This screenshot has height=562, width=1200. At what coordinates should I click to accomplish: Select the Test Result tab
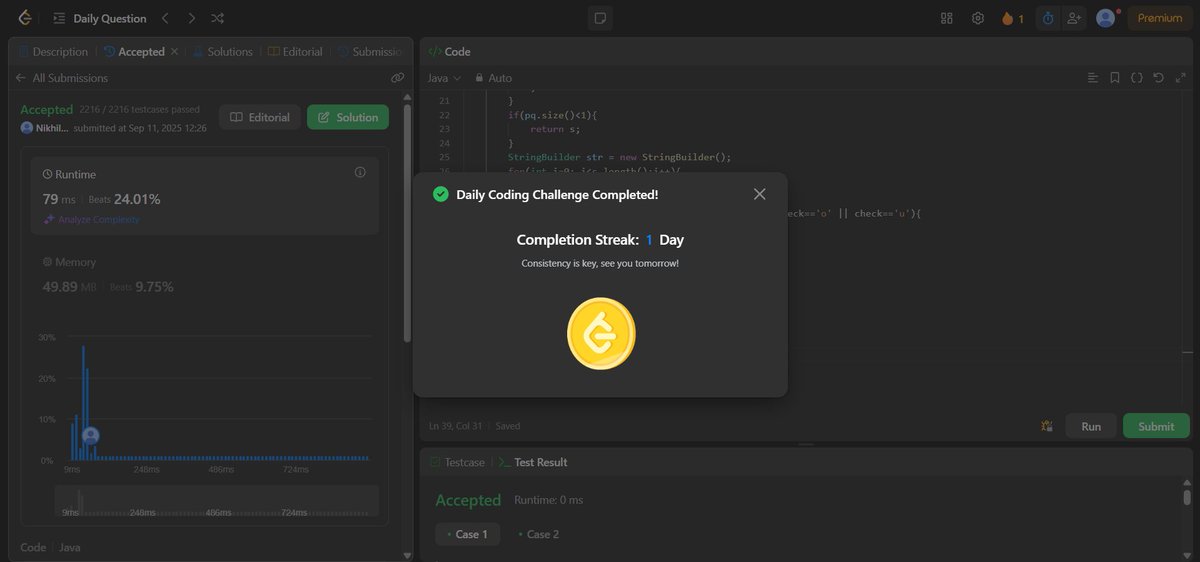pyautogui.click(x=533, y=462)
